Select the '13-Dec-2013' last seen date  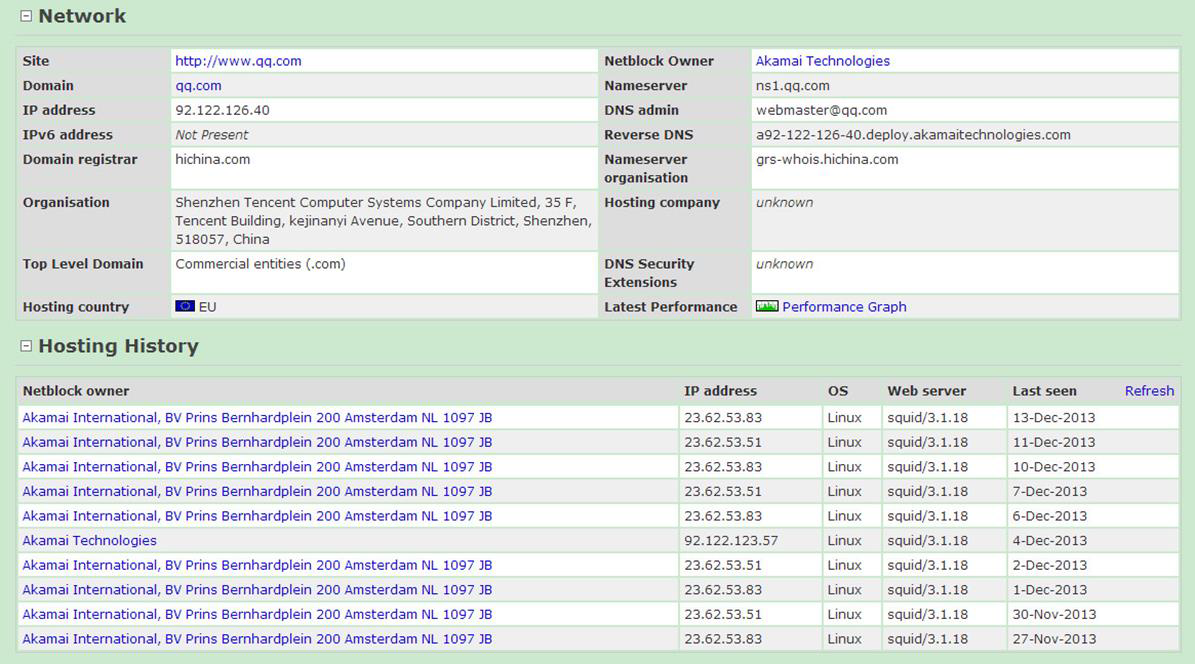(x=1054, y=418)
